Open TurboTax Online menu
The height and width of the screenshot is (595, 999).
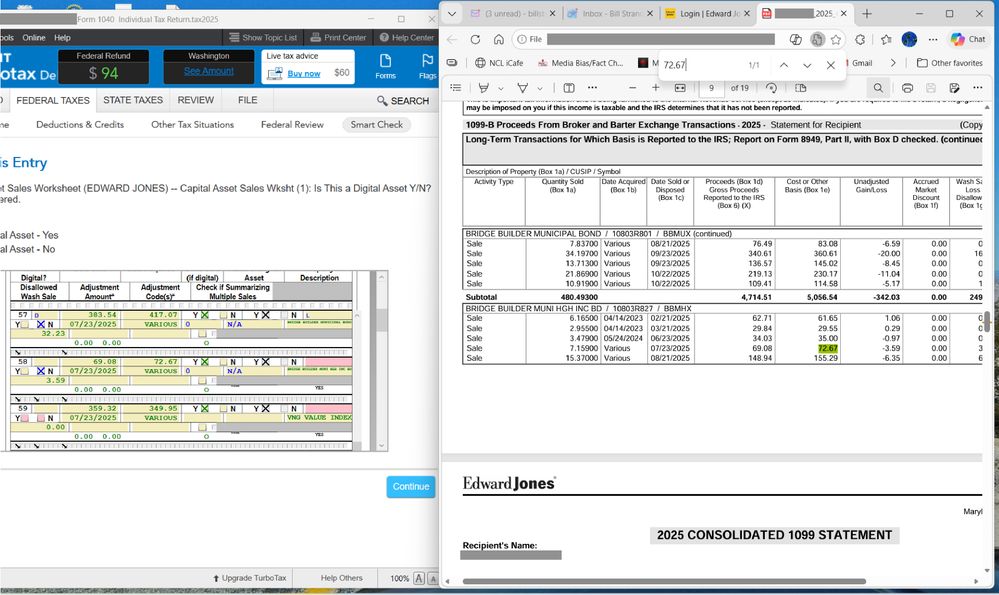click(34, 38)
